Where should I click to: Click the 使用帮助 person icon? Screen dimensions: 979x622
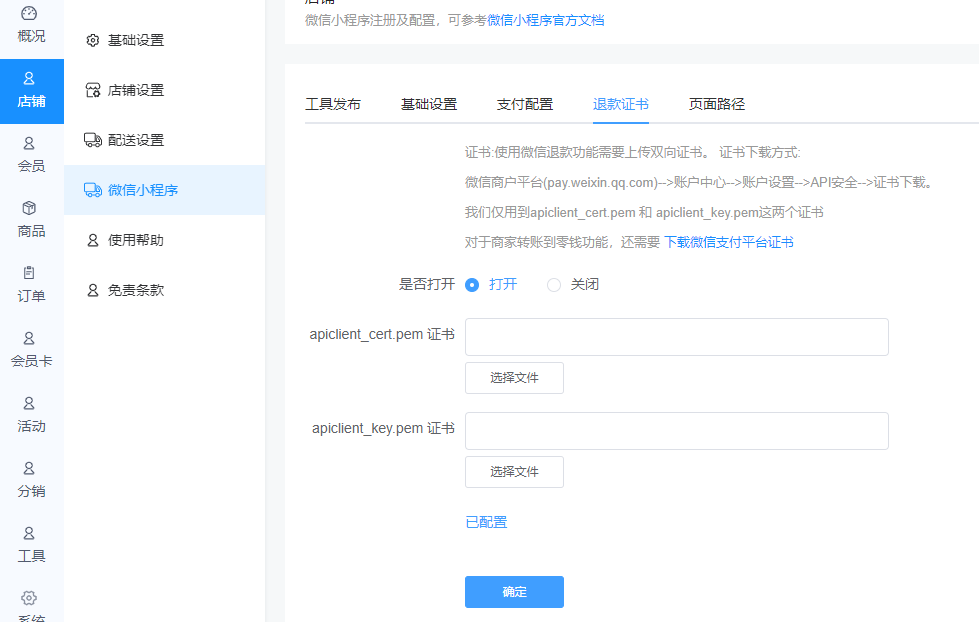(92, 240)
